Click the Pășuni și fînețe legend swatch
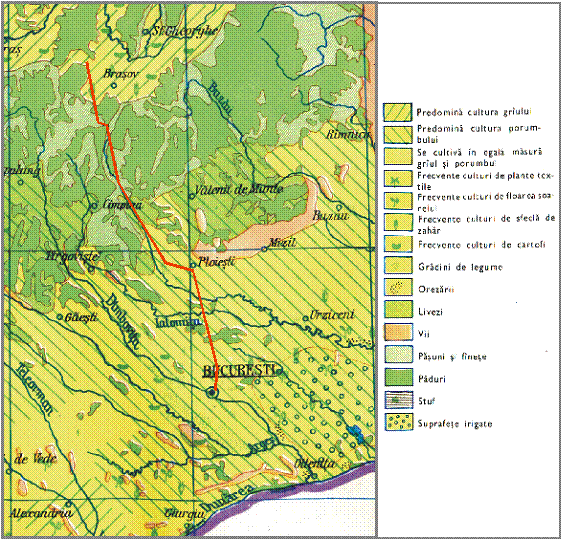563x542 pixels. click(x=398, y=355)
